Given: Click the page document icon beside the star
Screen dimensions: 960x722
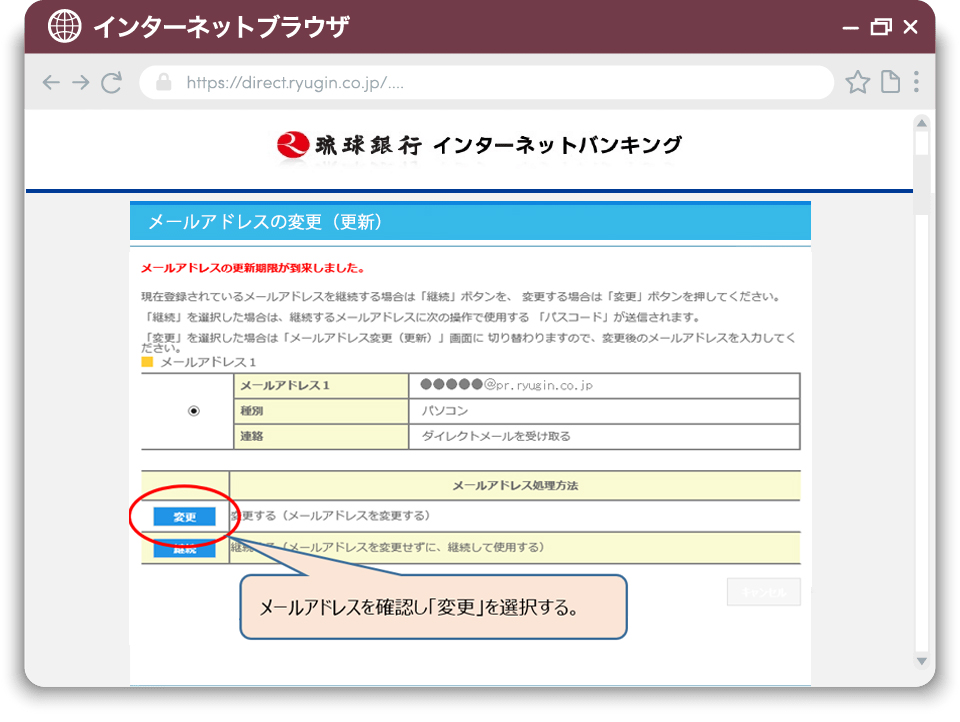Looking at the screenshot, I should click(889, 83).
